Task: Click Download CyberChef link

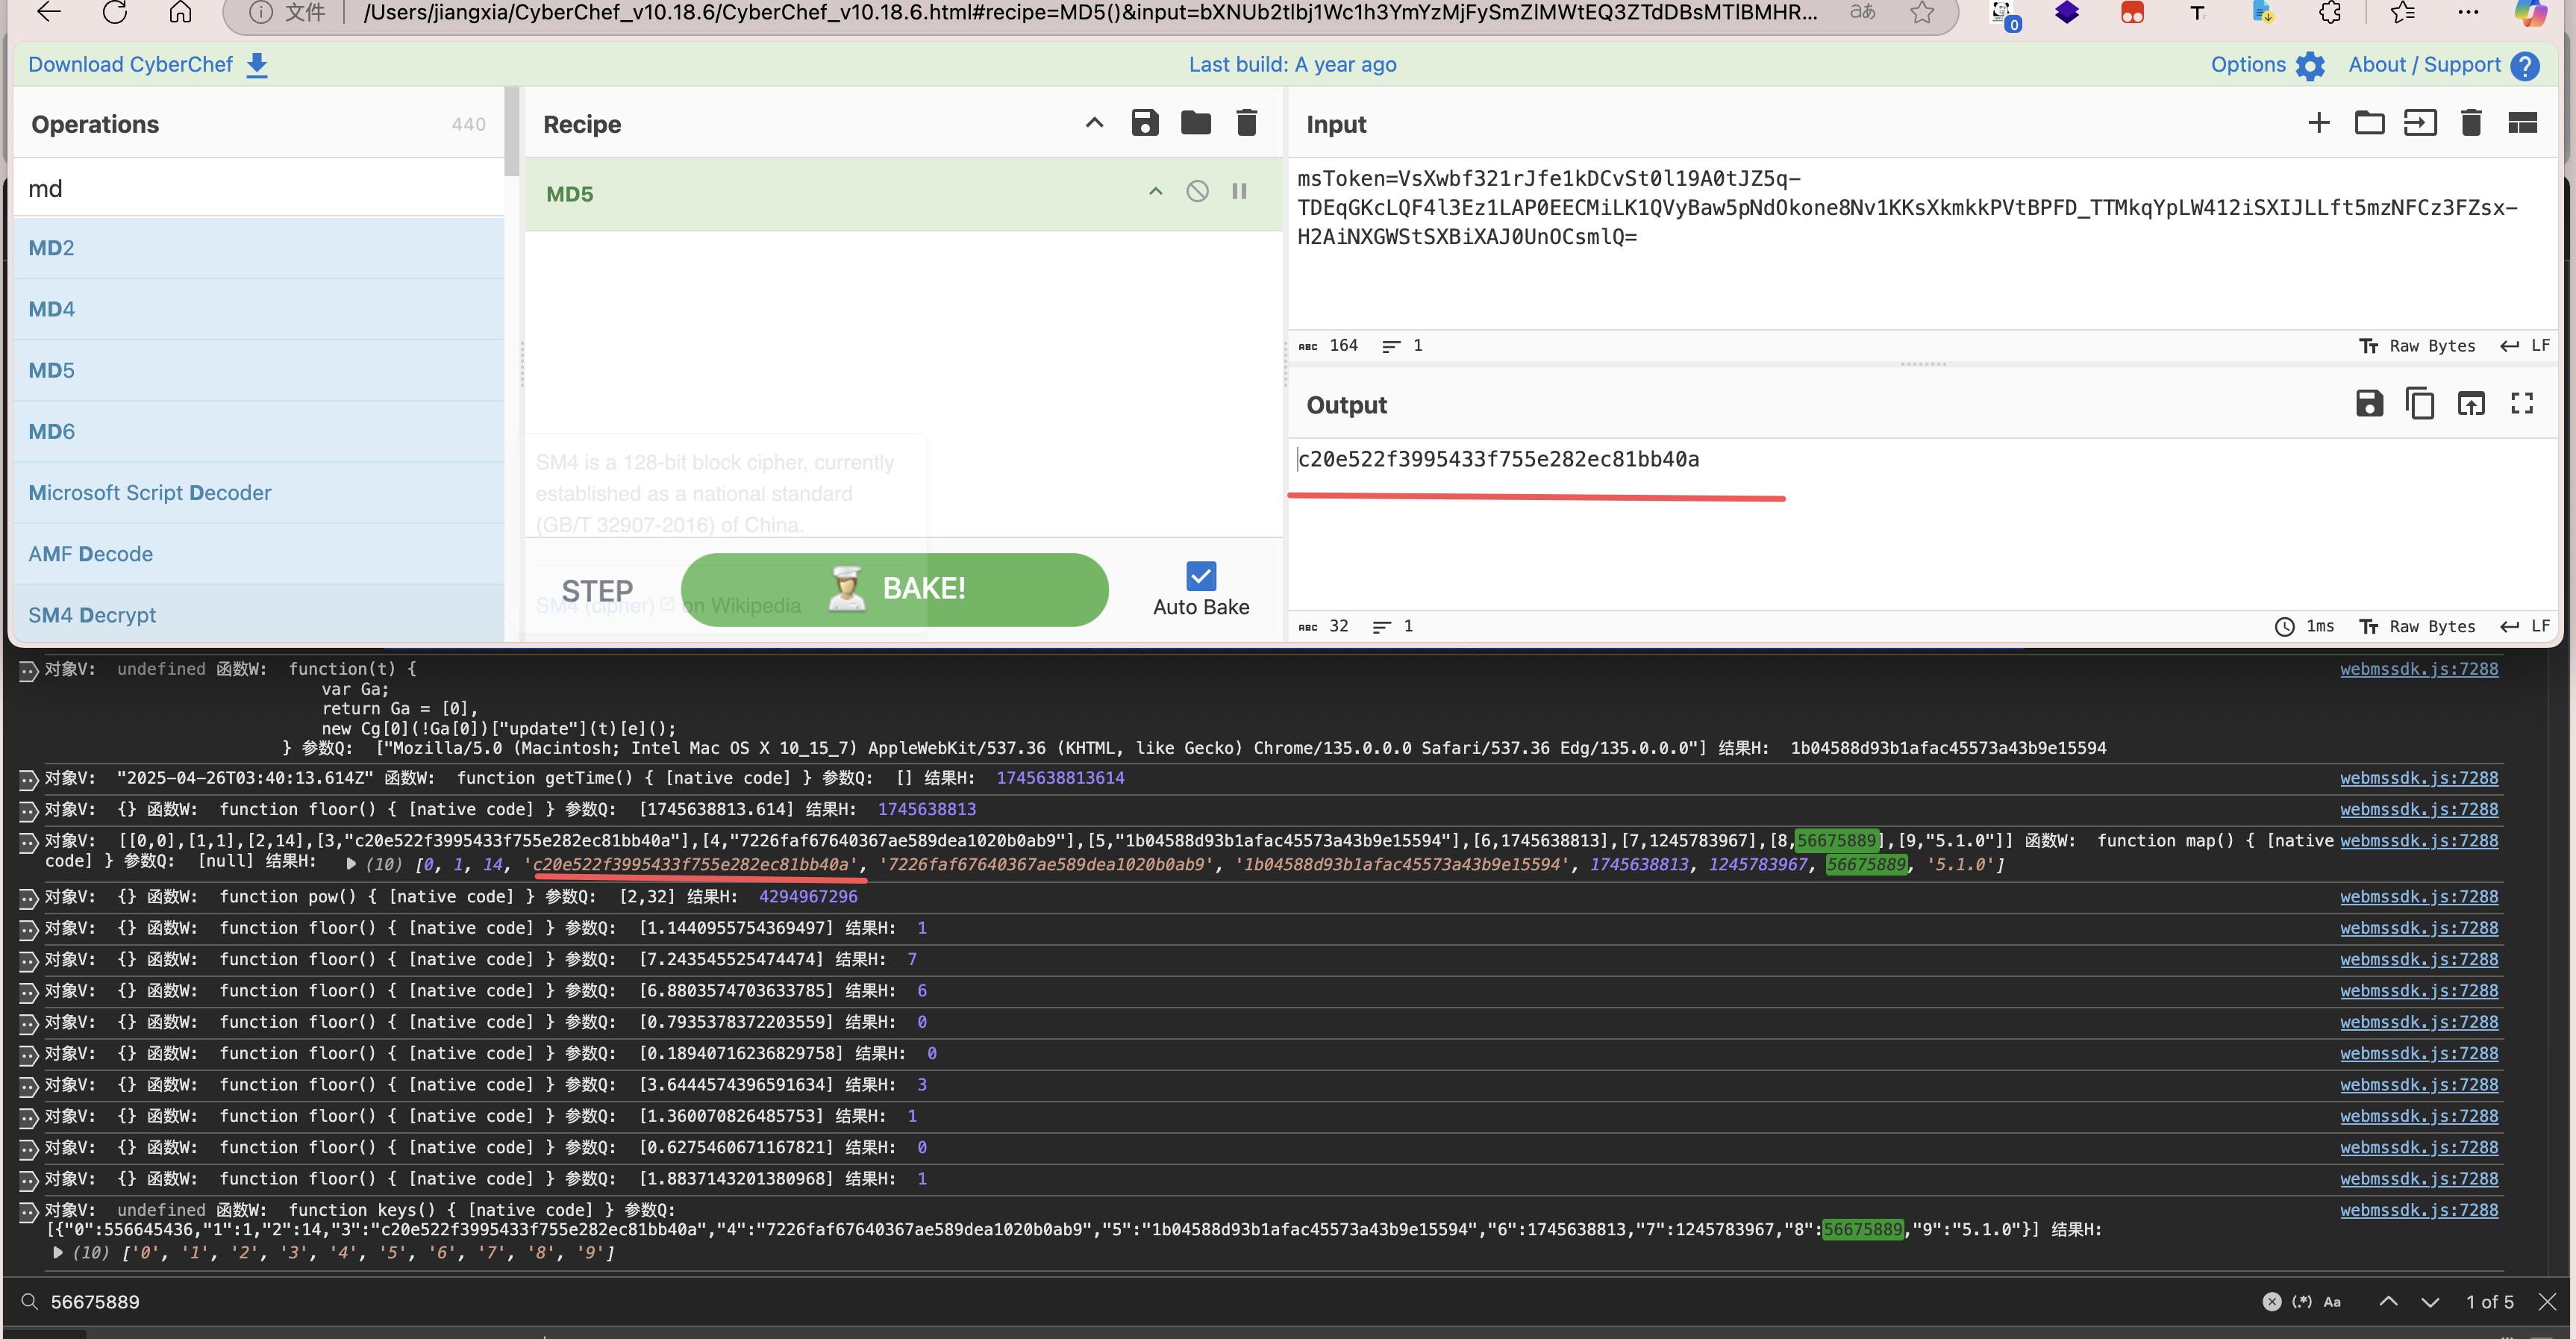Action: [130, 65]
